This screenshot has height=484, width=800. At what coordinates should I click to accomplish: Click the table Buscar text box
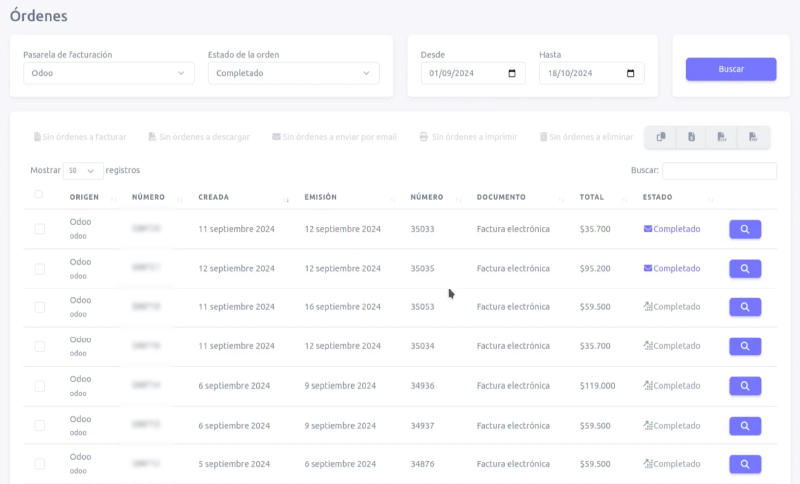(x=719, y=170)
